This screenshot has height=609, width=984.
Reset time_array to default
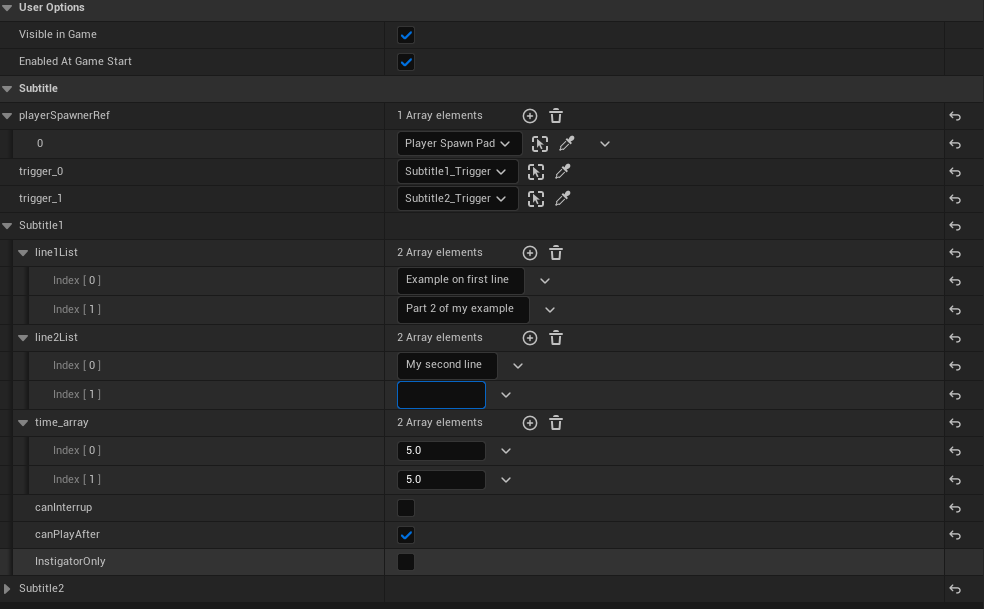point(955,423)
